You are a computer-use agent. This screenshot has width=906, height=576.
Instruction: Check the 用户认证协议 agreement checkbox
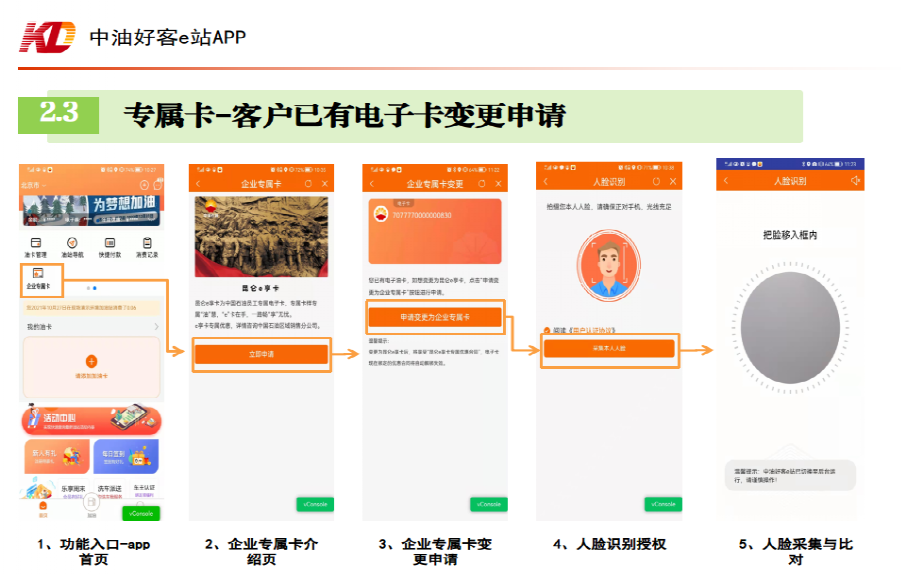click(x=546, y=330)
